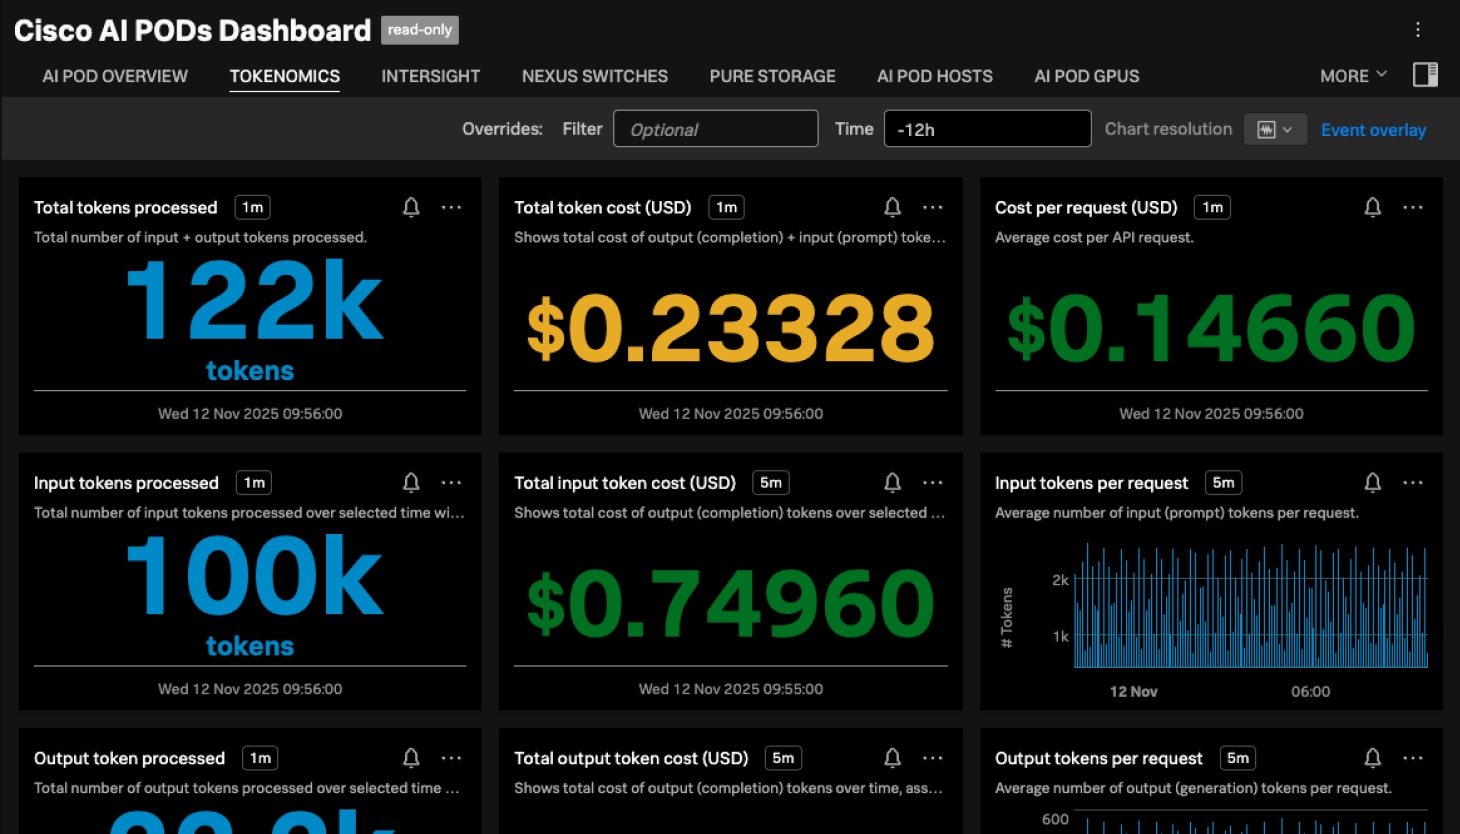Open the PURE STORAGE tab
Viewport: 1460px width, 834px height.
point(773,76)
